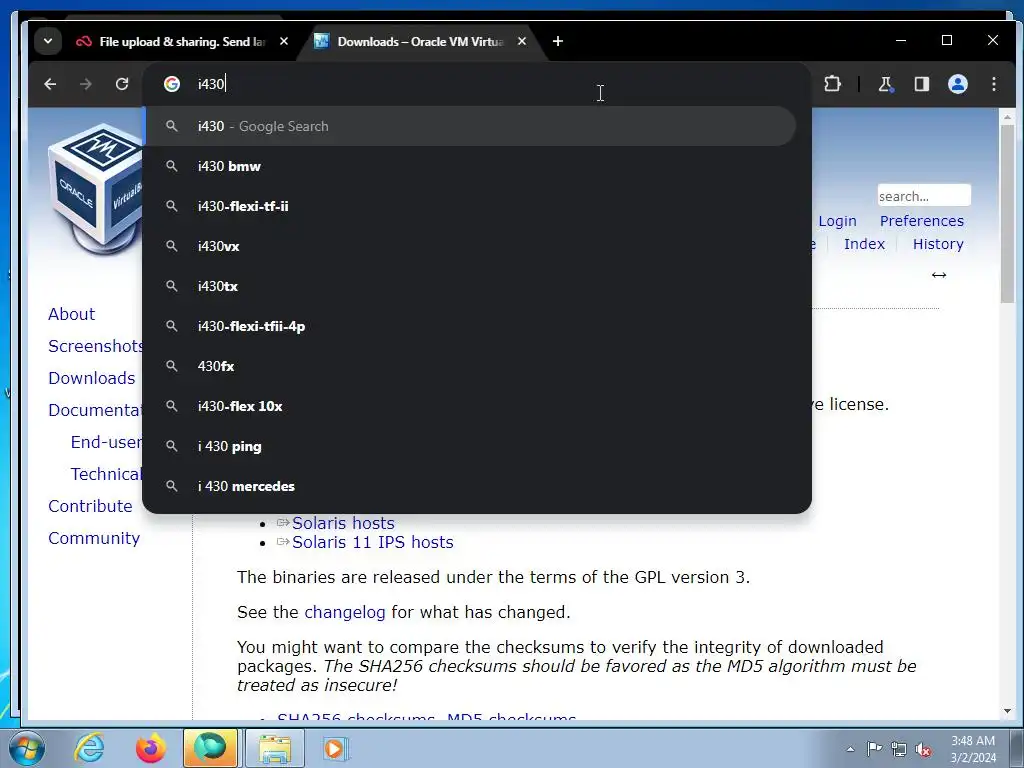Show hidden tray icons arrow
Viewport: 1024px width, 768px height.
coord(850,749)
